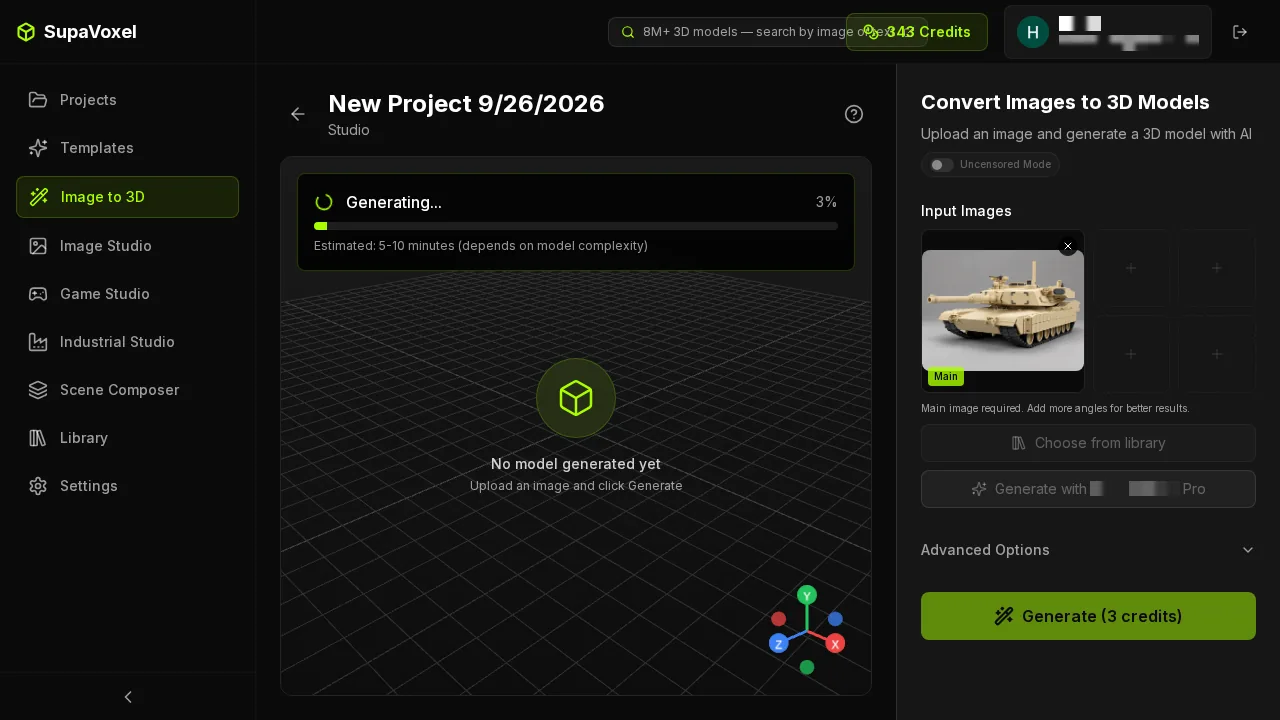Image resolution: width=1280 pixels, height=720 pixels.
Task: Click the 343 Credits button
Action: [x=917, y=32]
